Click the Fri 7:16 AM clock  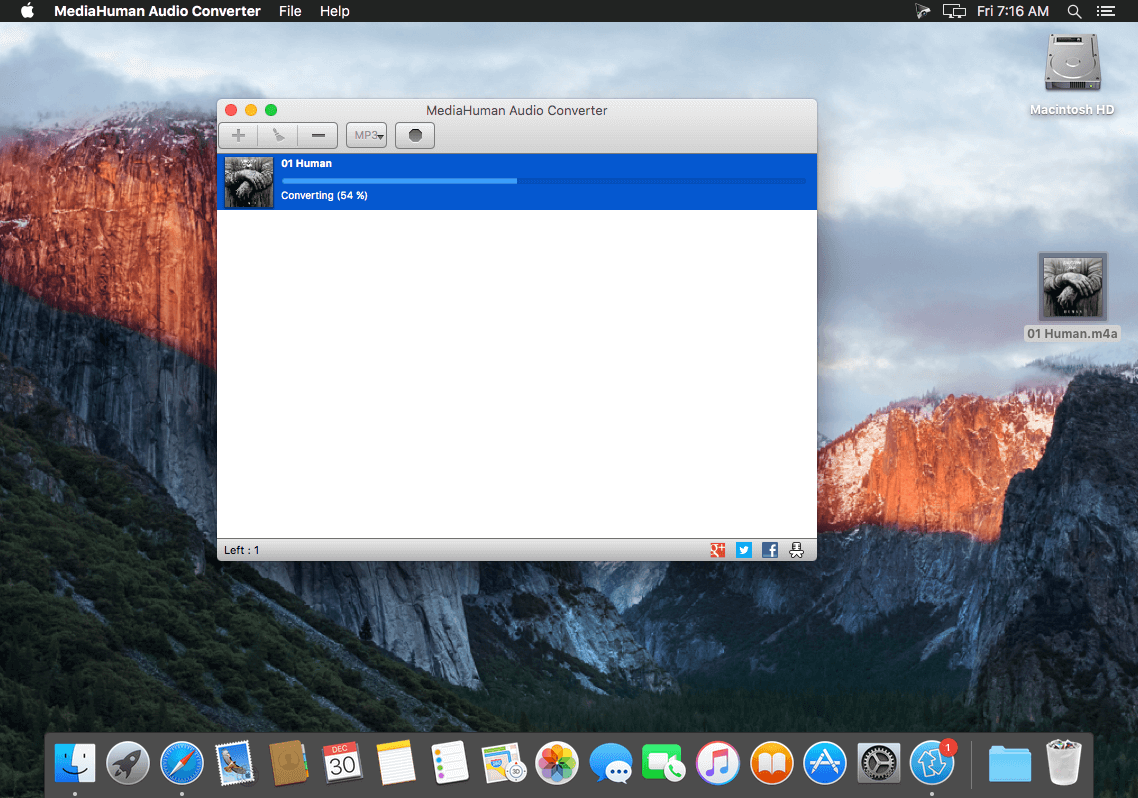pyautogui.click(x=1012, y=11)
